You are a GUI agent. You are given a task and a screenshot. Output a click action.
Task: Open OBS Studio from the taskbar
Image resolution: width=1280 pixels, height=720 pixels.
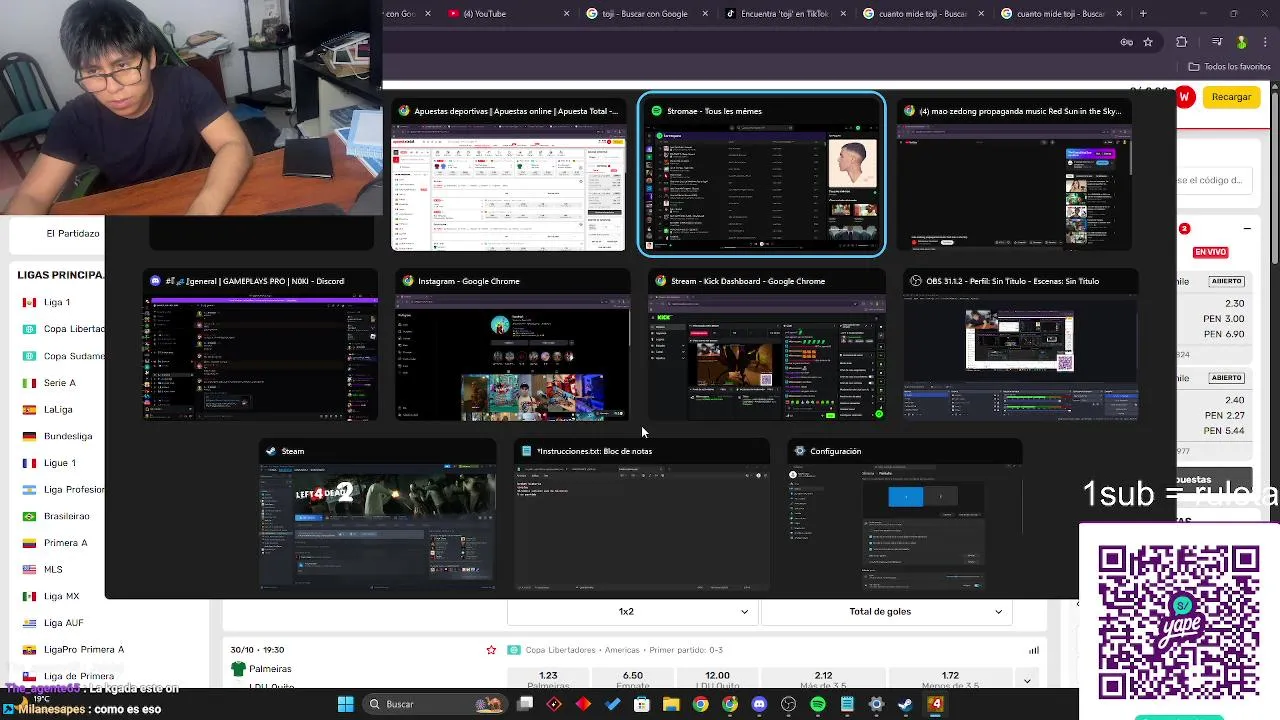[788, 704]
